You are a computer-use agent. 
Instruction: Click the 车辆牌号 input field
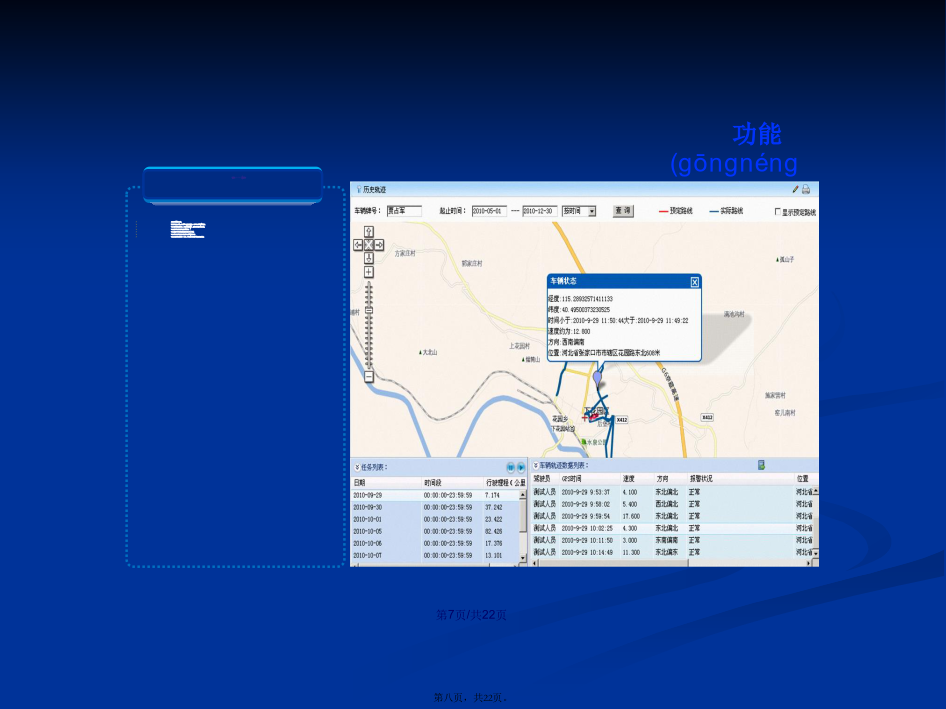pos(404,211)
